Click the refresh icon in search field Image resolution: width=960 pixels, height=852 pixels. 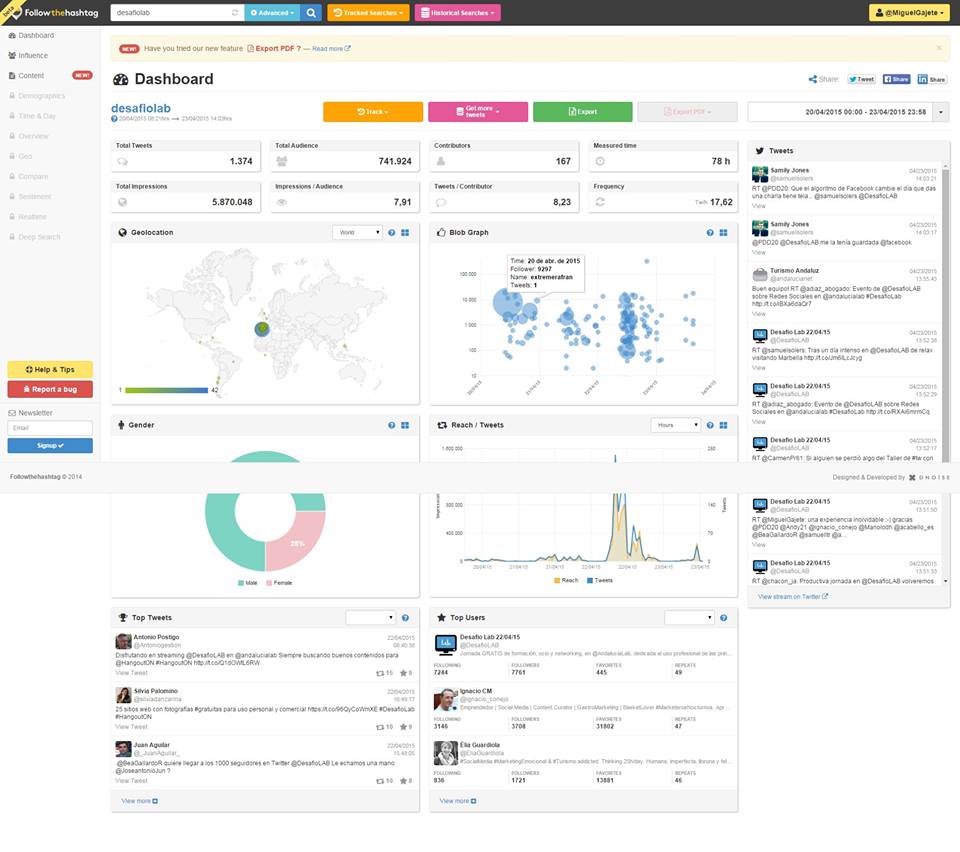tap(234, 12)
